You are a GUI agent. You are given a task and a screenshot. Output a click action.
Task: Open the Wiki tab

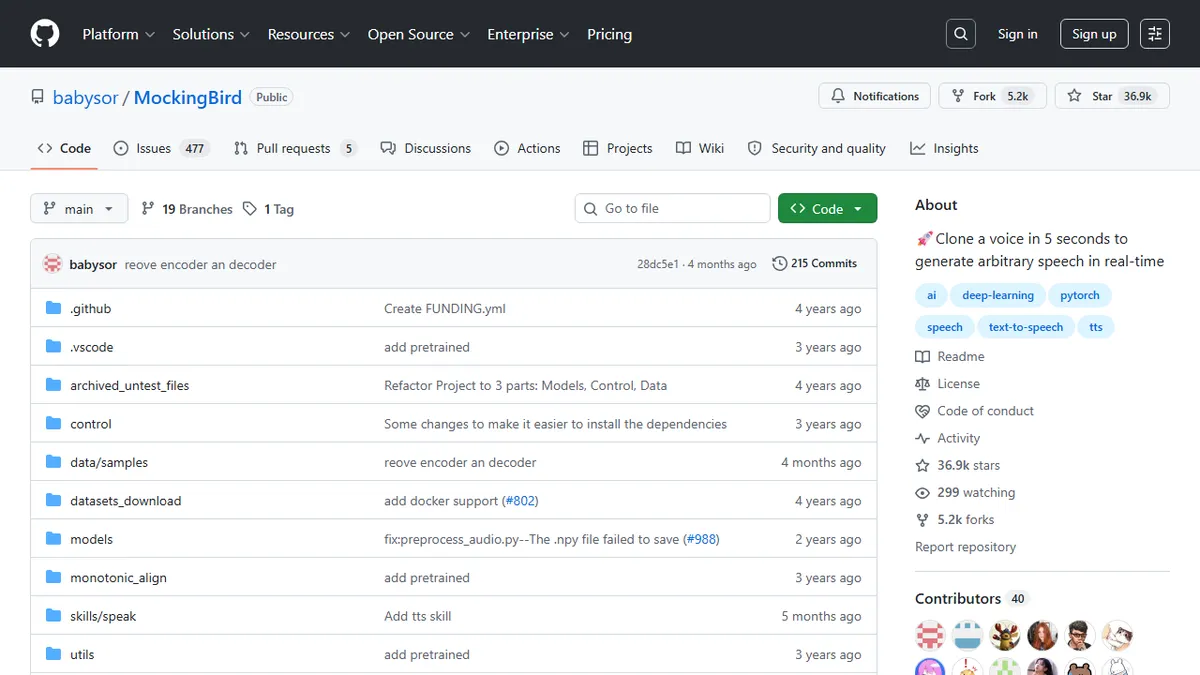tap(700, 148)
